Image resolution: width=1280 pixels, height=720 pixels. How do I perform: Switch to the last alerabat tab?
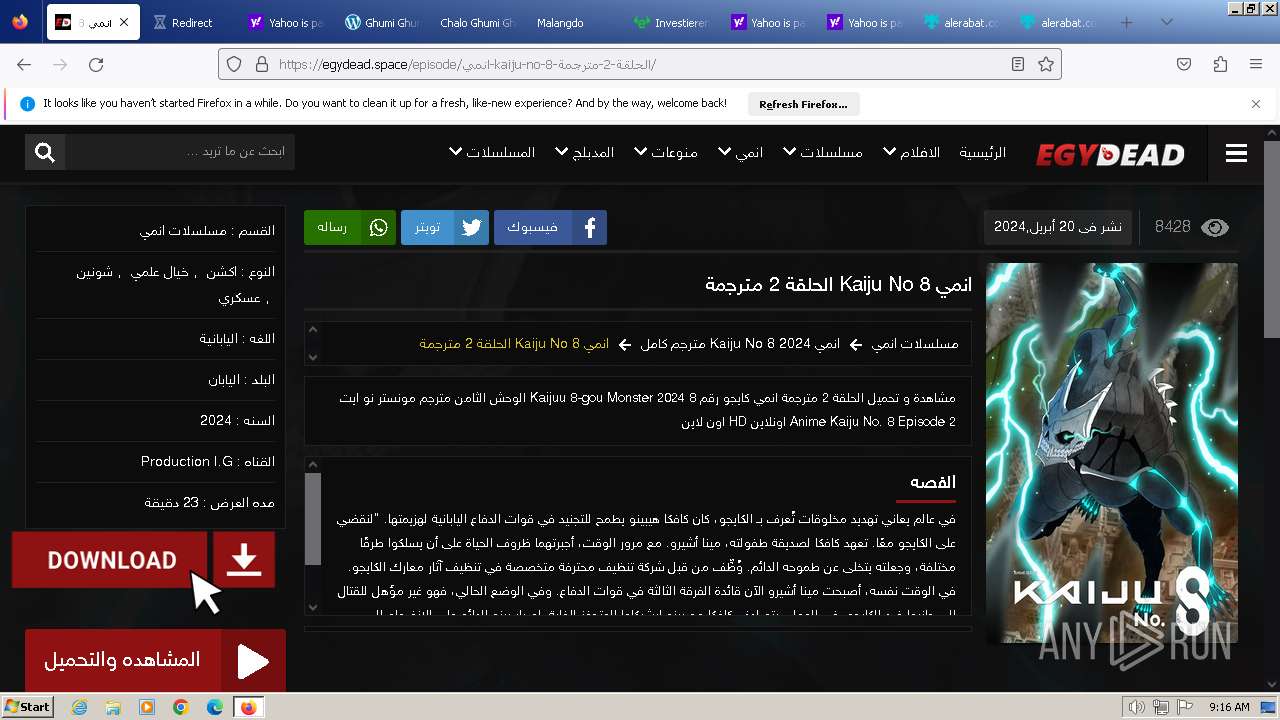coord(1057,22)
